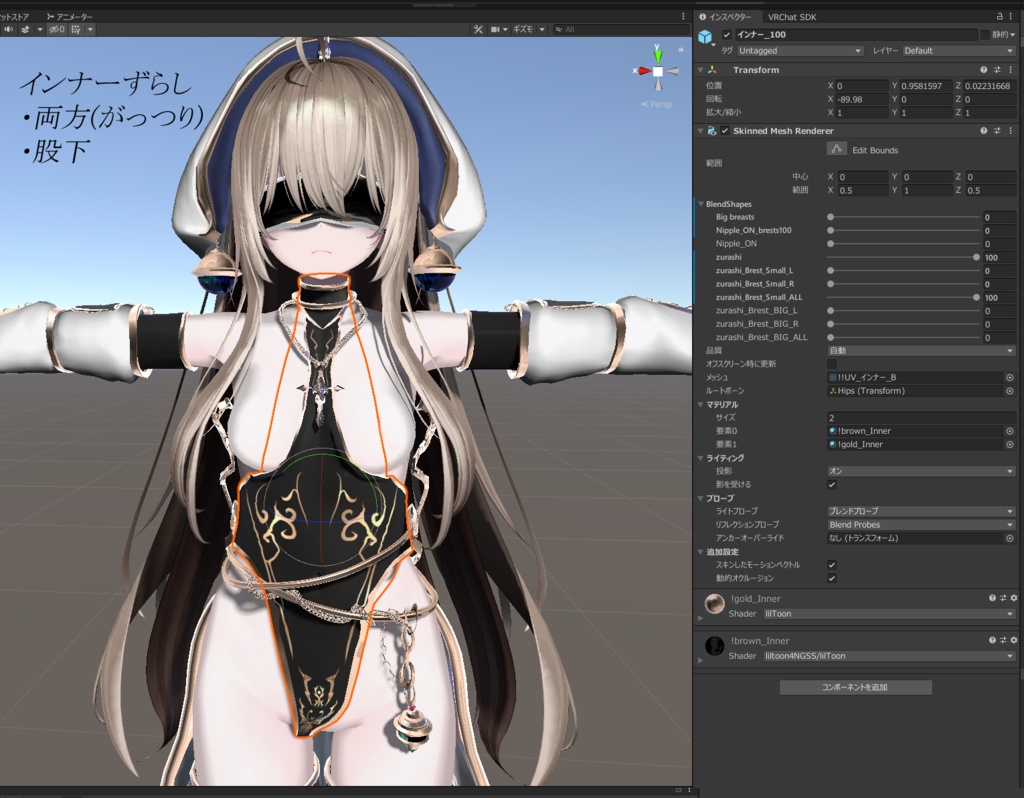This screenshot has height=798, width=1024.
Task: Toggle the スキンしたモーションベクトル checkbox
Action: pyautogui.click(x=831, y=565)
